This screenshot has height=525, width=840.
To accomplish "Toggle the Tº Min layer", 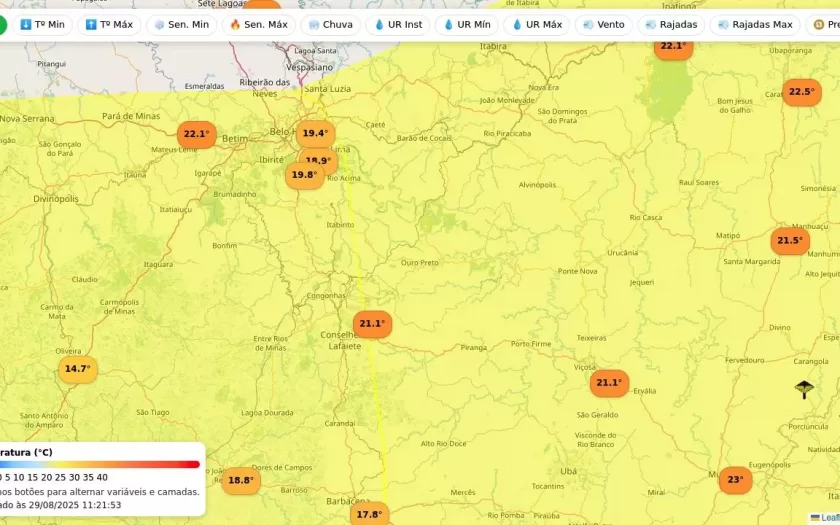I will 42,24.
